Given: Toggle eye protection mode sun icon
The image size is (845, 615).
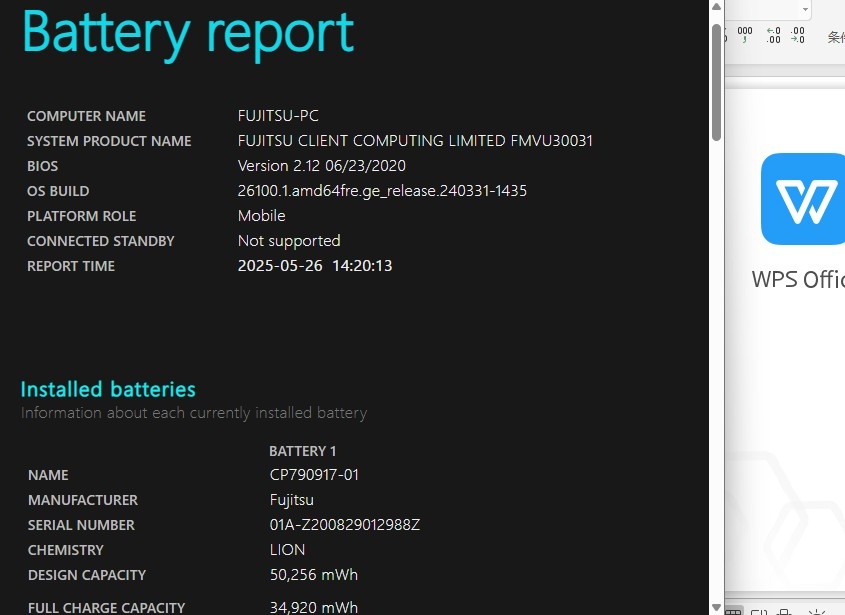Looking at the screenshot, I should (x=817, y=612).
